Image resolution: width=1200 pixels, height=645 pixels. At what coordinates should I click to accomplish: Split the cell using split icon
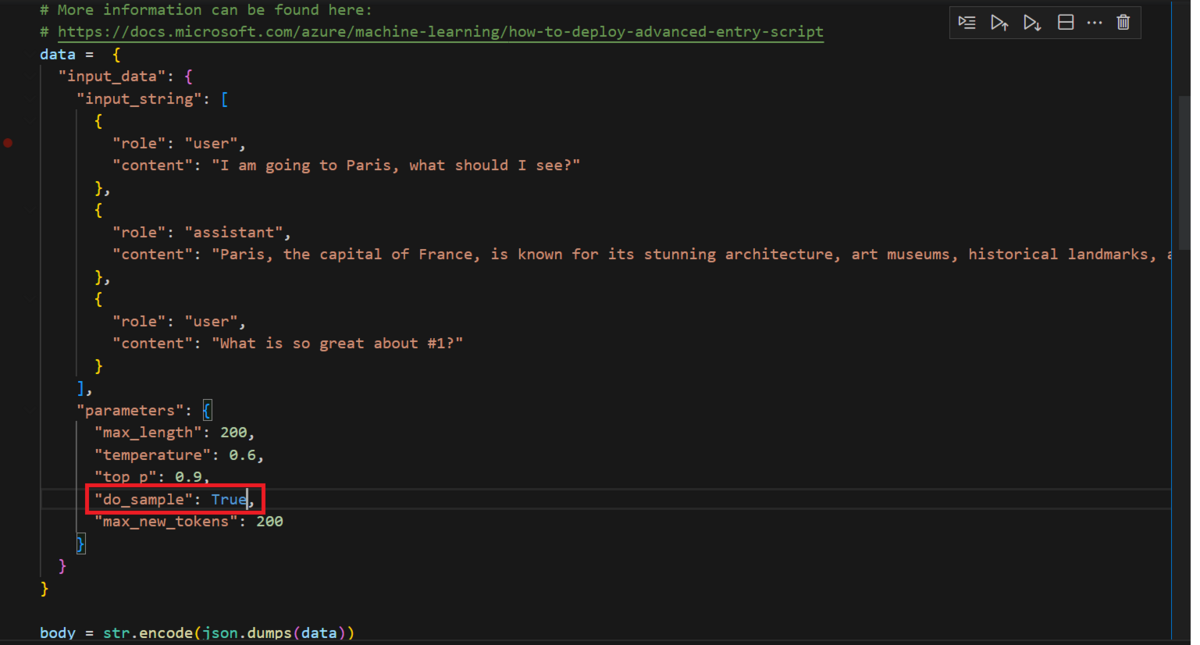pyautogui.click(x=1066, y=22)
